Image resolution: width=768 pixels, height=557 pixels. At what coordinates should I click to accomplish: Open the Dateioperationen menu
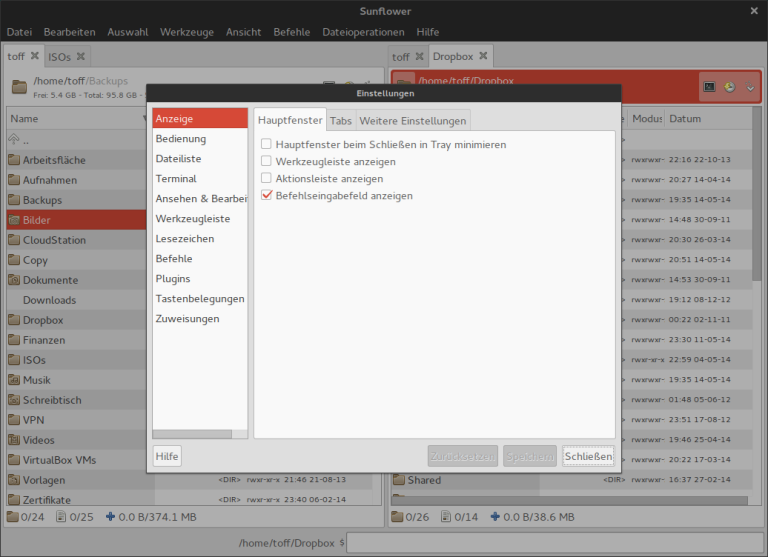[x=363, y=32]
